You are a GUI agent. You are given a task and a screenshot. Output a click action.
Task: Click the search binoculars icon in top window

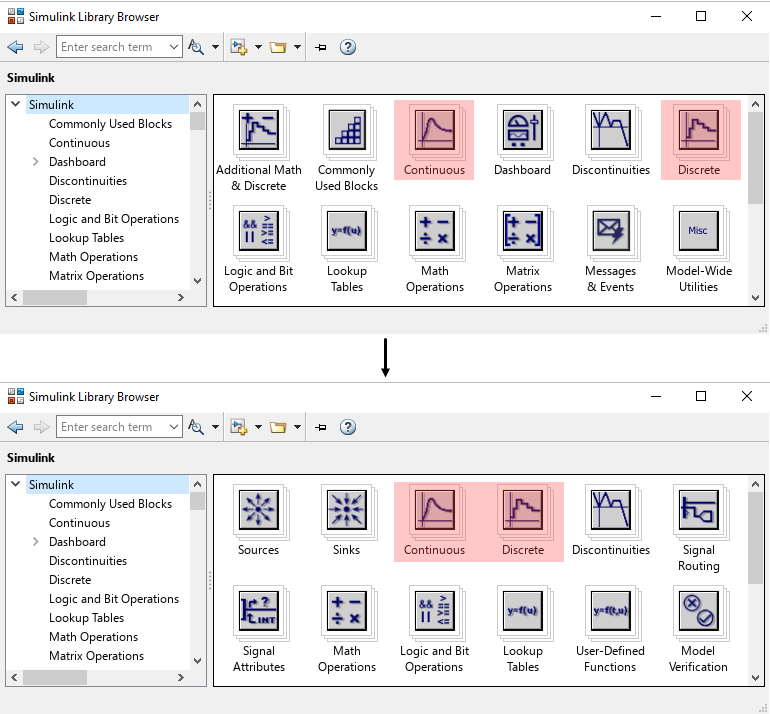[x=196, y=47]
